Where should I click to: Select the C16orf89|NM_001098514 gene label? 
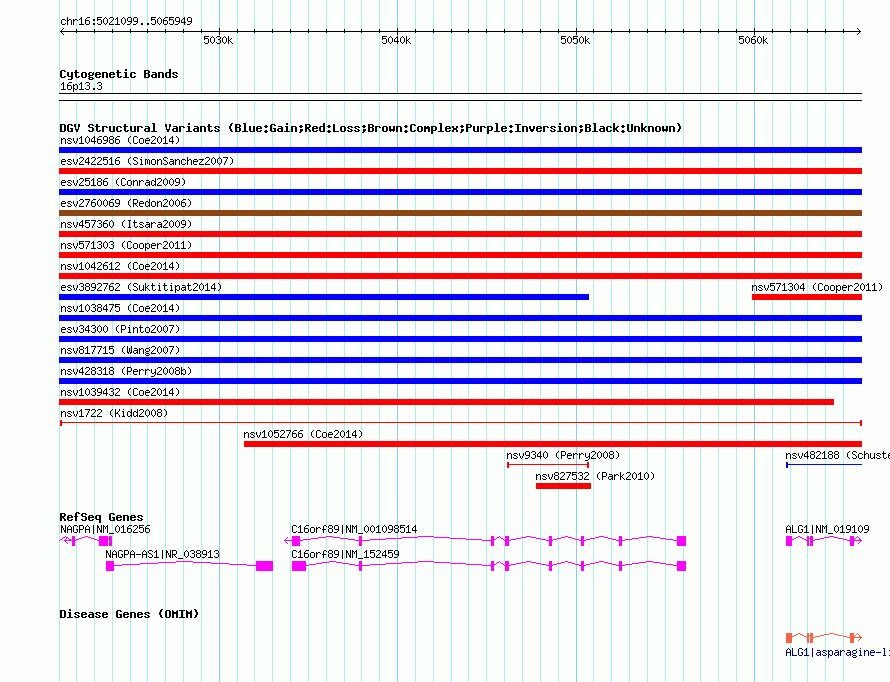[354, 529]
